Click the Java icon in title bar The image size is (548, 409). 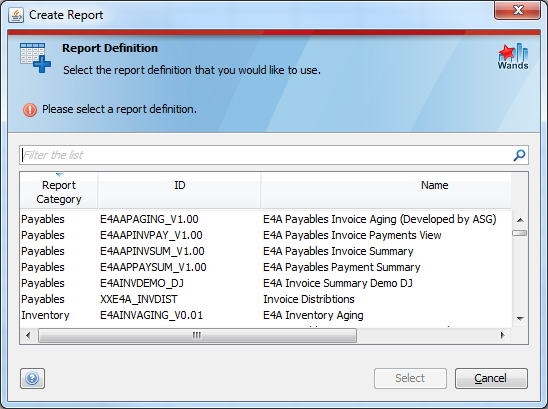point(16,15)
